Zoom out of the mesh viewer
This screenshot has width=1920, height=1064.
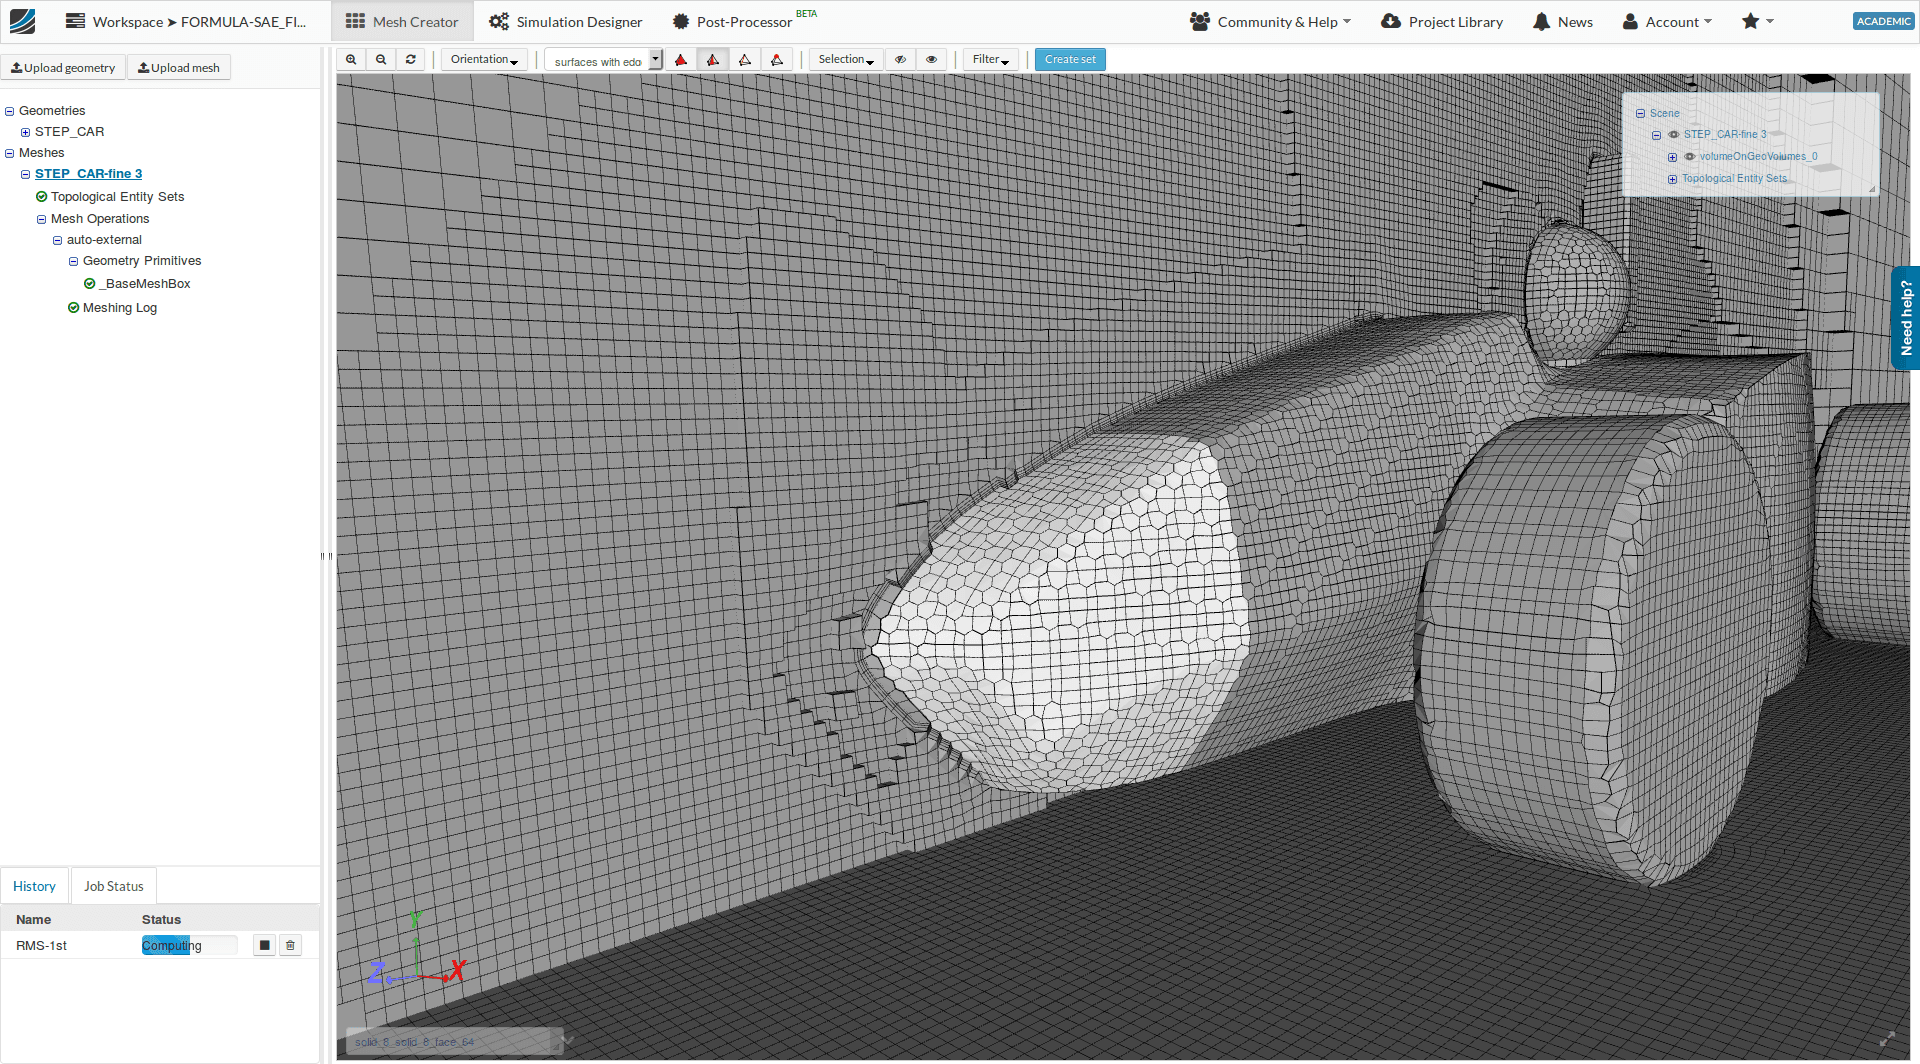point(381,60)
